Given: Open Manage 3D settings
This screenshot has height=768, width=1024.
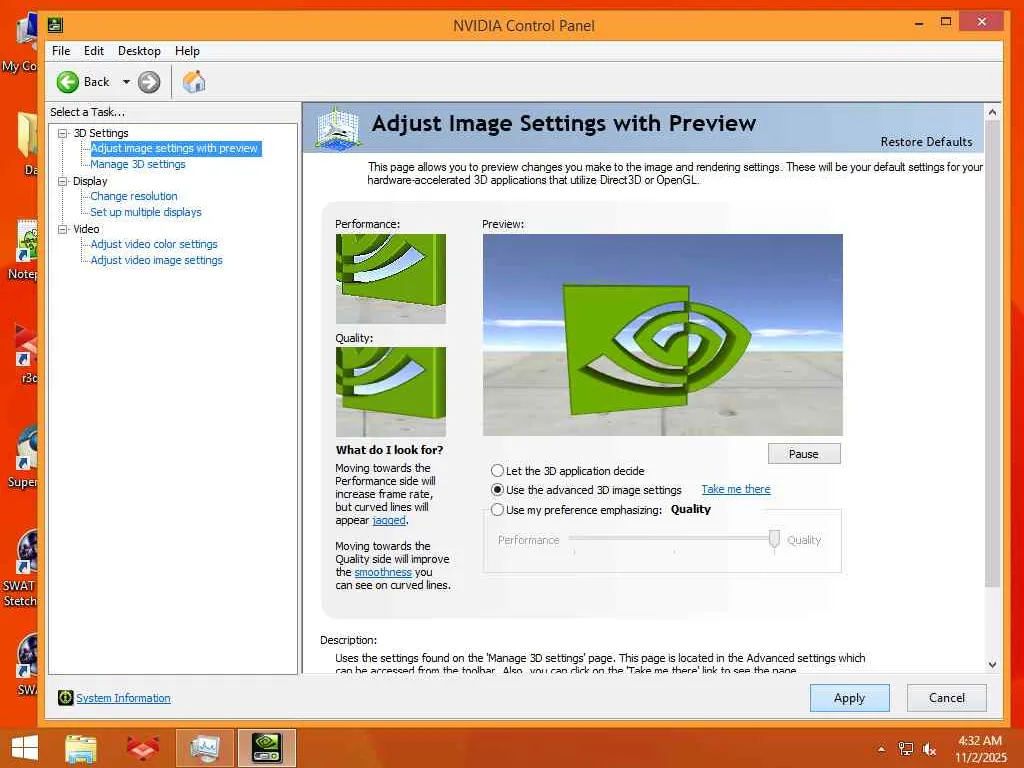Looking at the screenshot, I should [138, 165].
